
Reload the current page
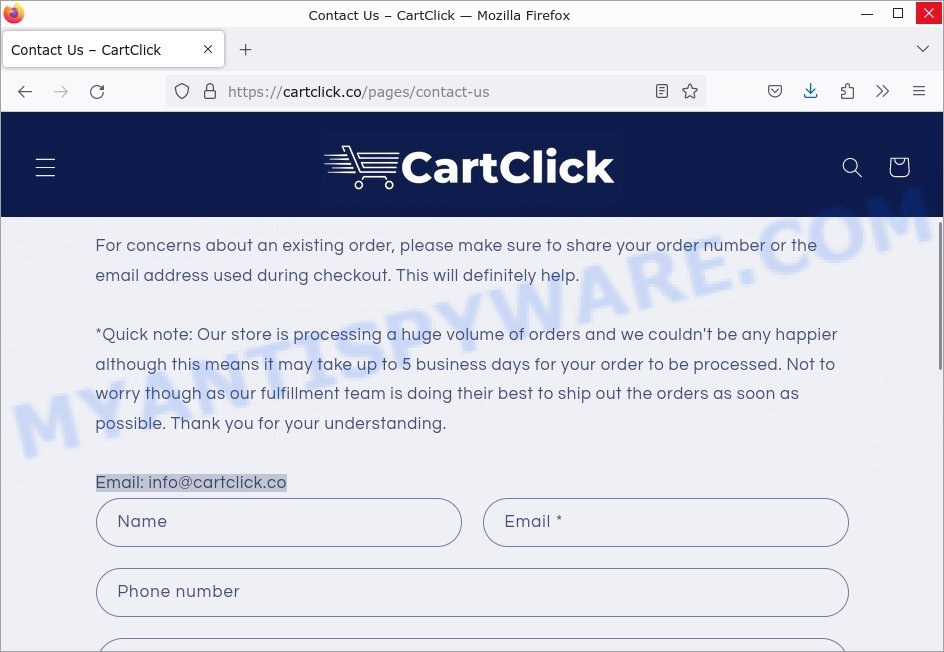coord(97,92)
